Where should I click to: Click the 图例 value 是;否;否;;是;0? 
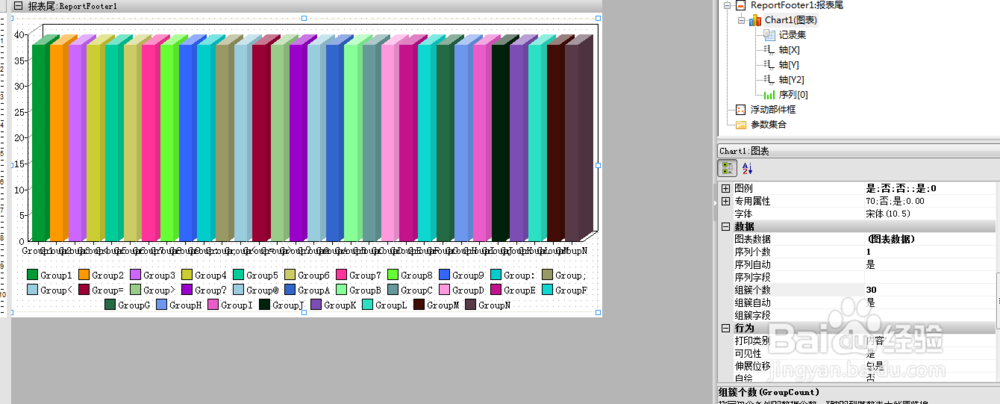point(901,188)
